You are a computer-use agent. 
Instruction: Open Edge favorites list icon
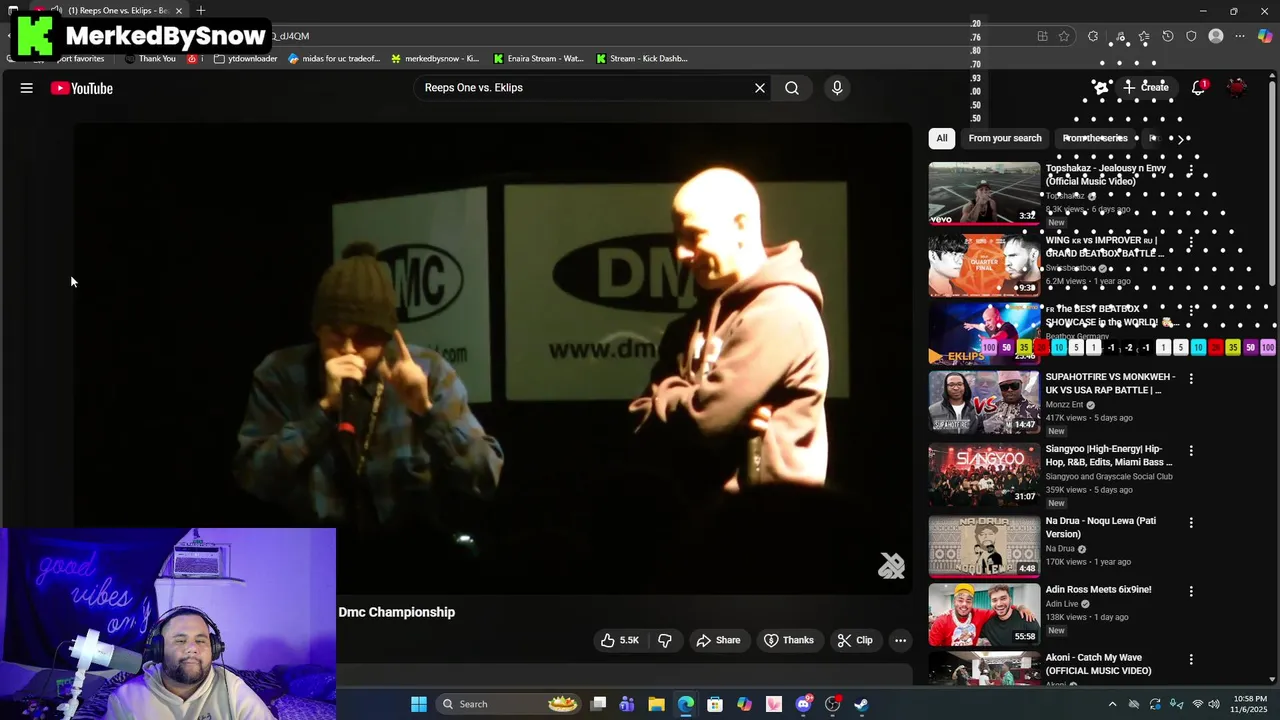pos(1144,36)
